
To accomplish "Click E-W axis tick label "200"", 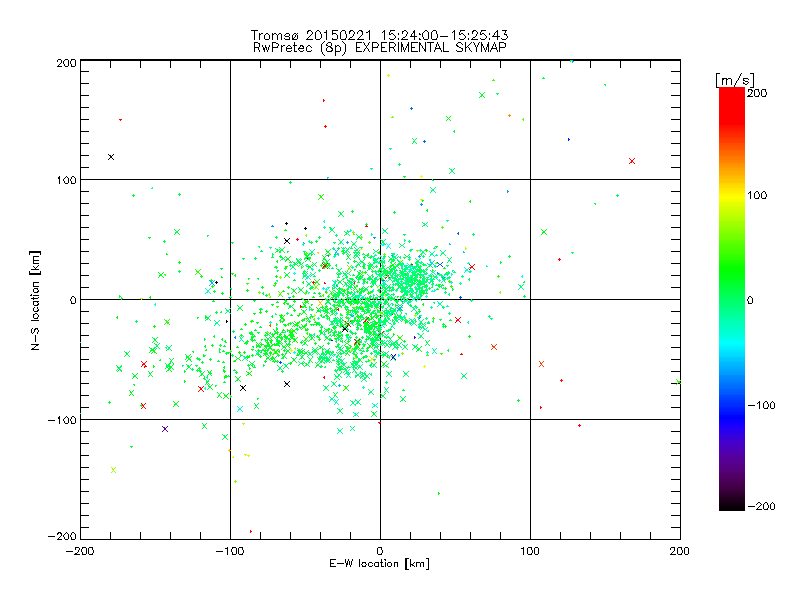I will coord(680,551).
